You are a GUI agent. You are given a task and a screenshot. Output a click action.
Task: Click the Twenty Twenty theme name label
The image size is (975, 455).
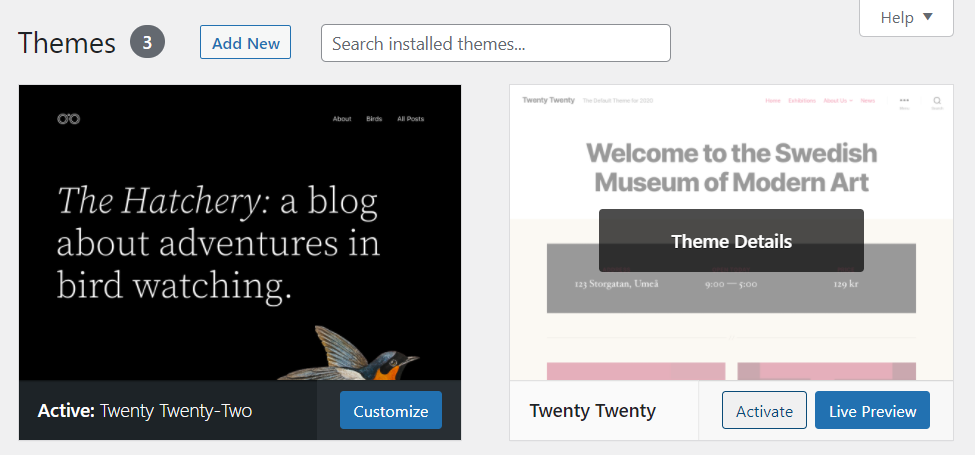click(x=593, y=411)
